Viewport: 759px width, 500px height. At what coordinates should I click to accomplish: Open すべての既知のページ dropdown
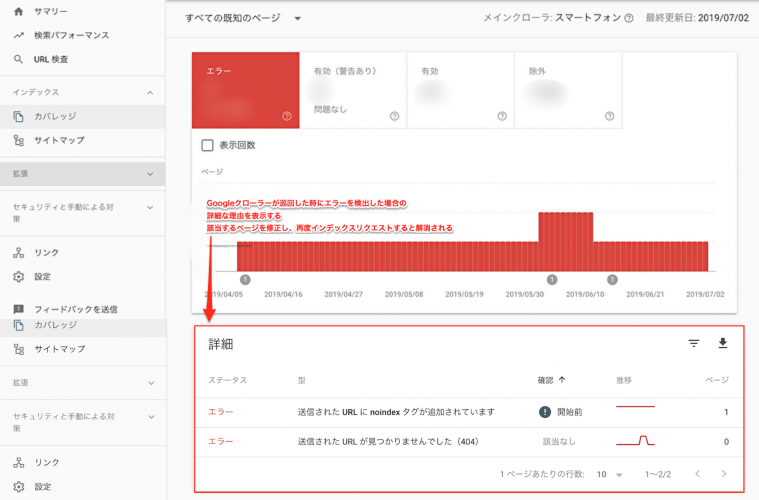tap(243, 18)
